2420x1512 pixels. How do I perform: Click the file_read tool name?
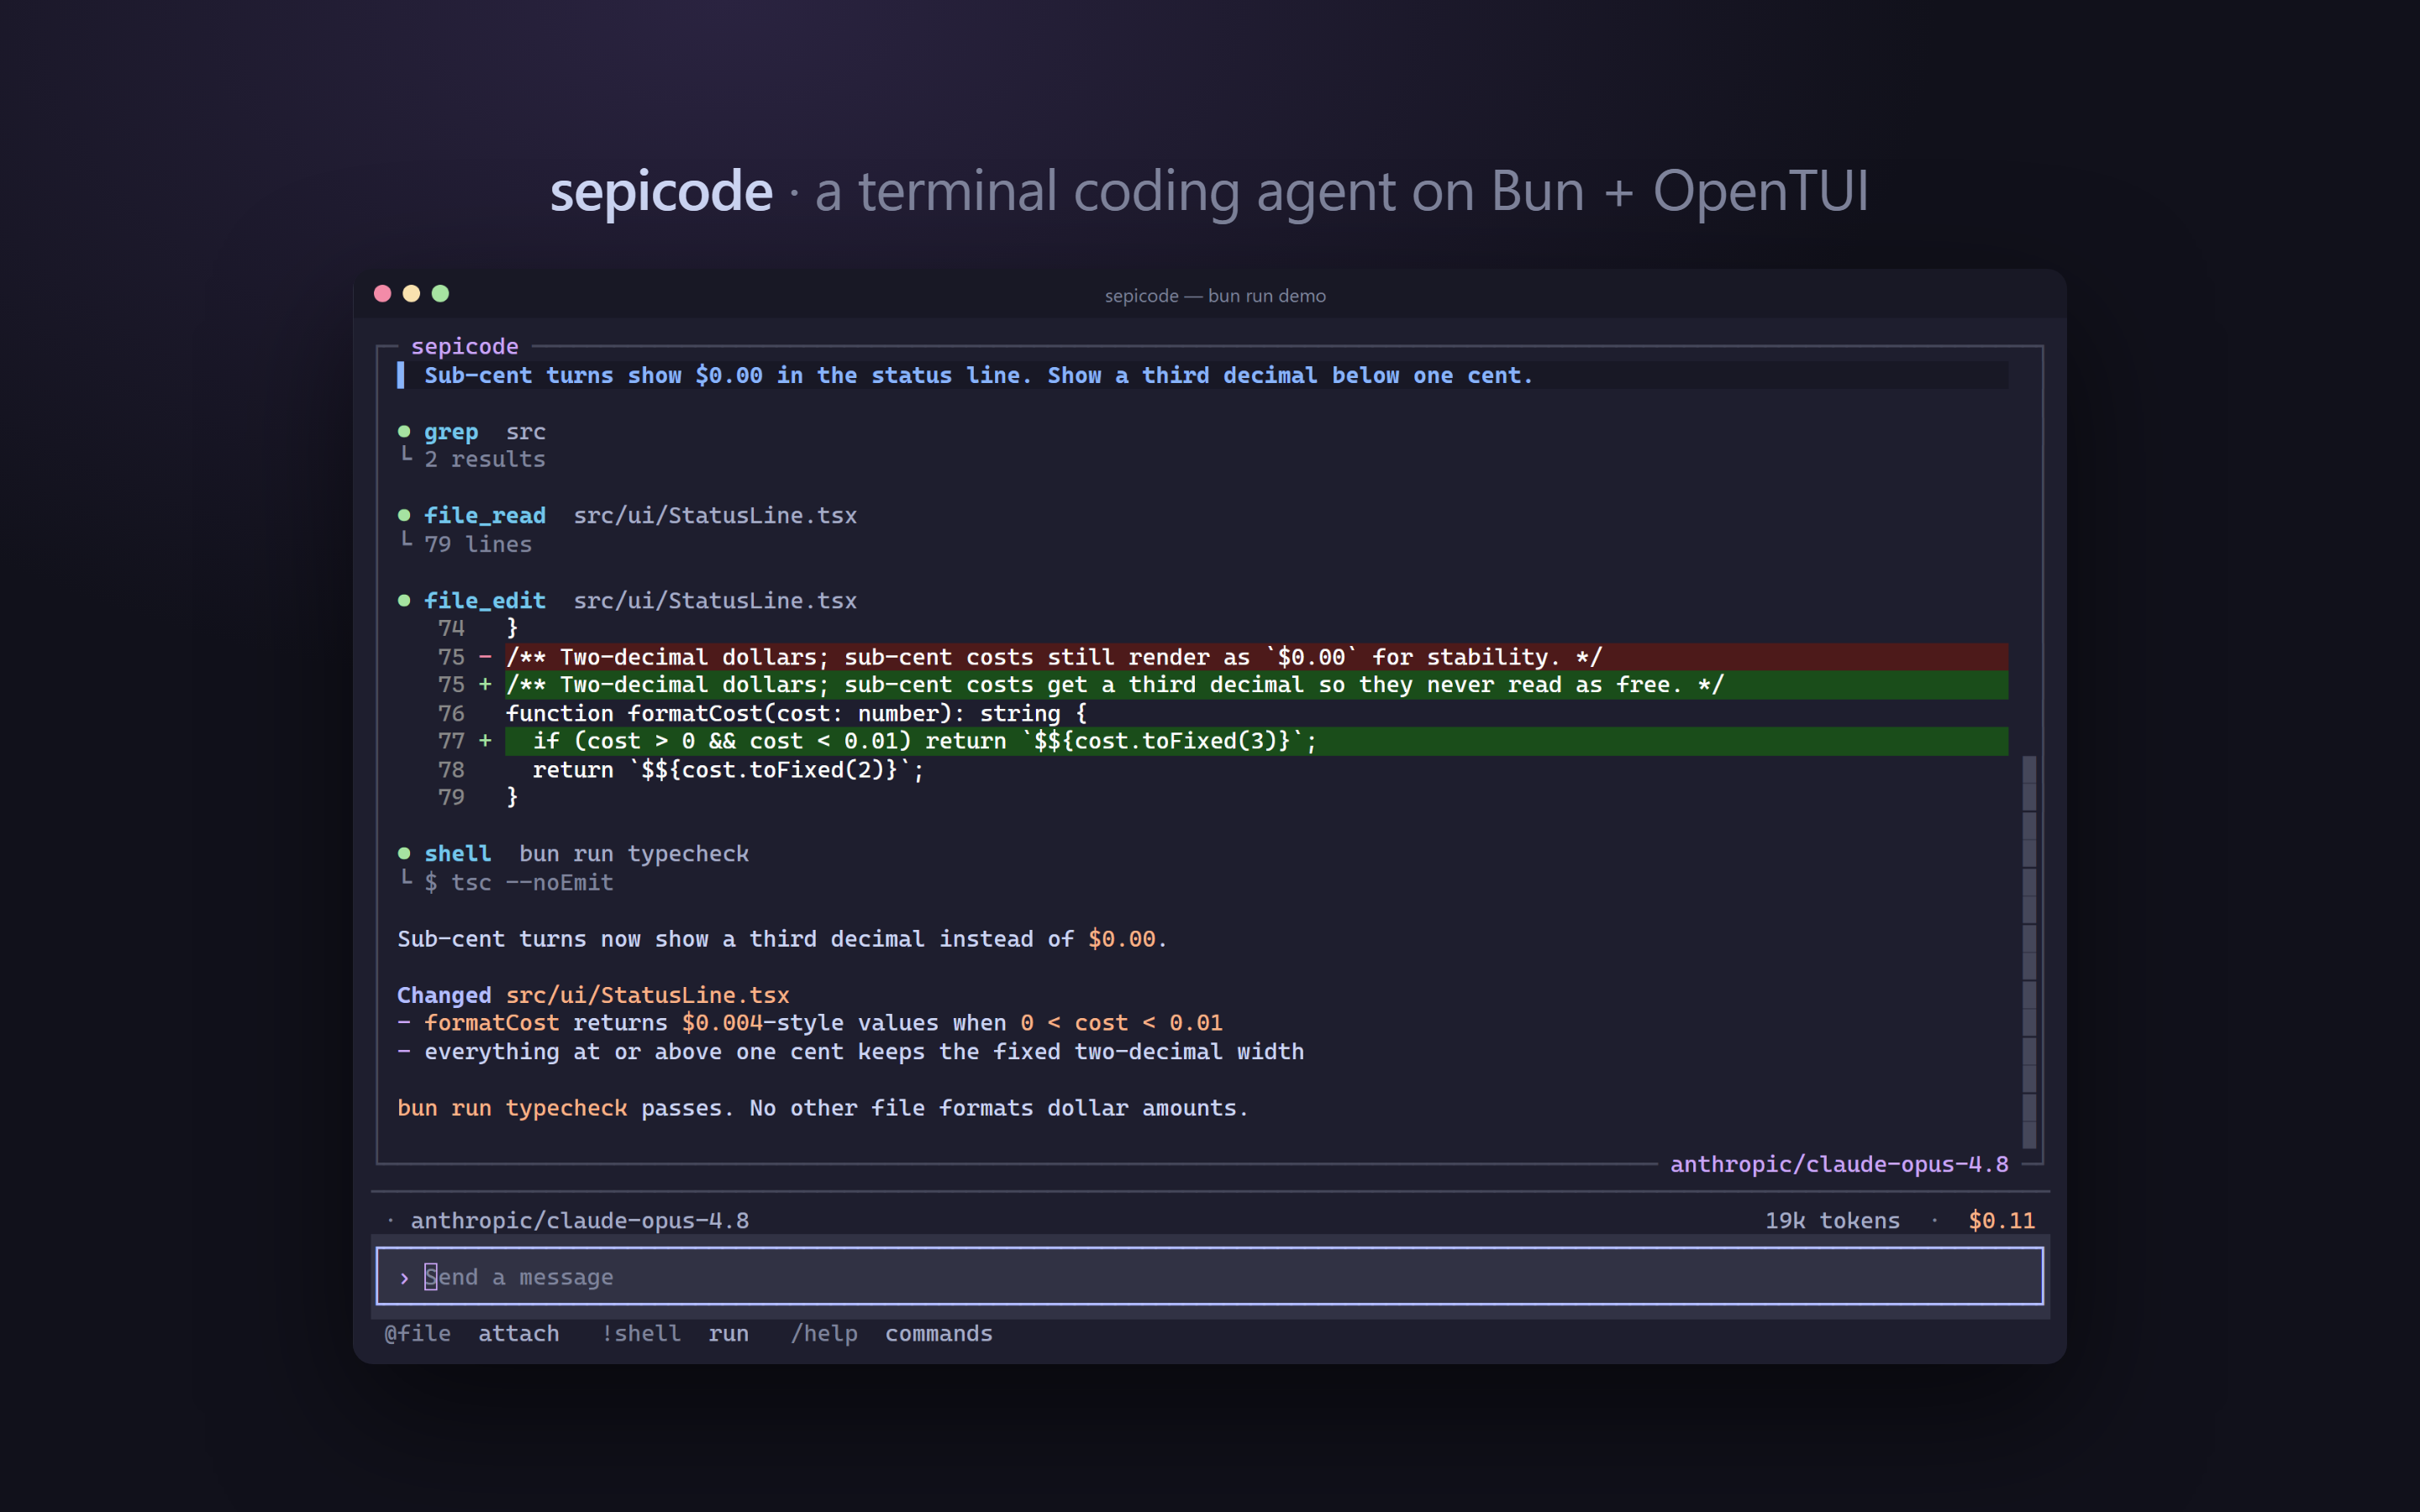[x=485, y=516]
